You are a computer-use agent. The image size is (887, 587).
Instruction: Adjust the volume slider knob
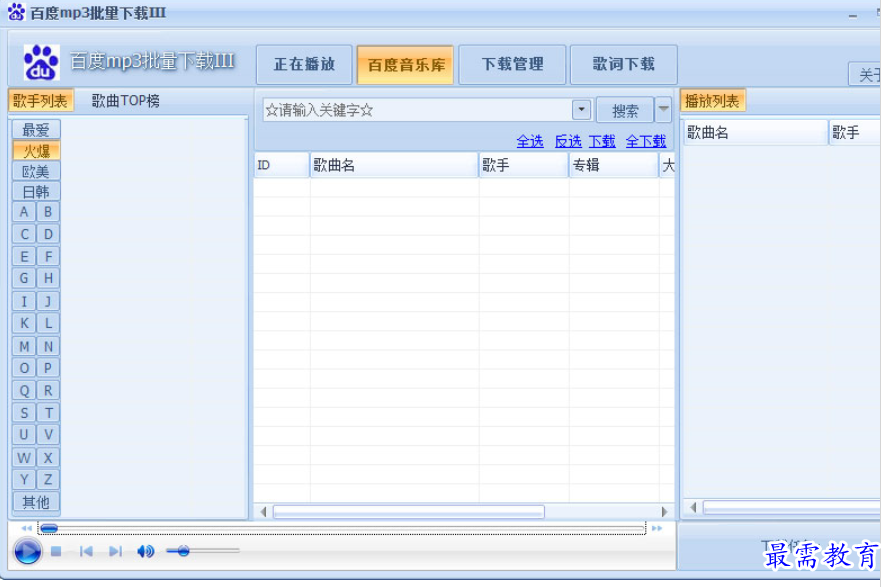[183, 551]
